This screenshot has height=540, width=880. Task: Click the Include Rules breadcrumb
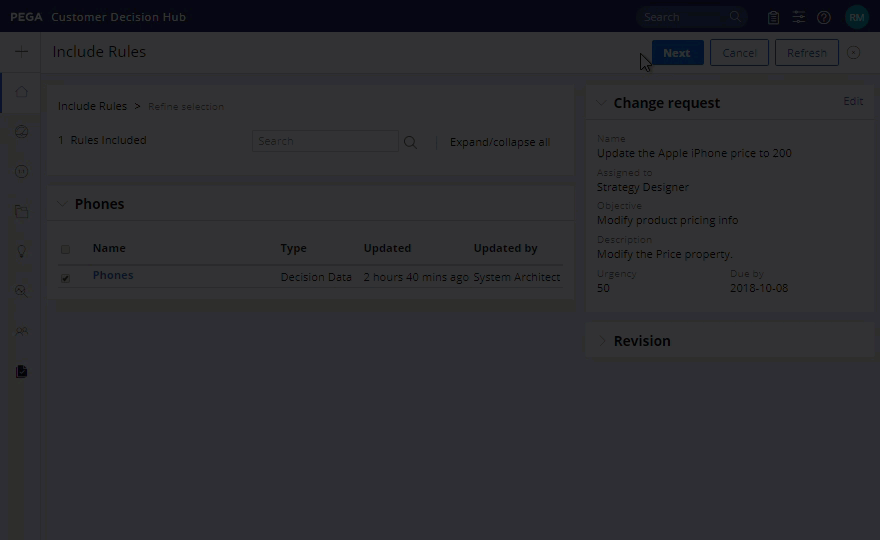[x=92, y=106]
